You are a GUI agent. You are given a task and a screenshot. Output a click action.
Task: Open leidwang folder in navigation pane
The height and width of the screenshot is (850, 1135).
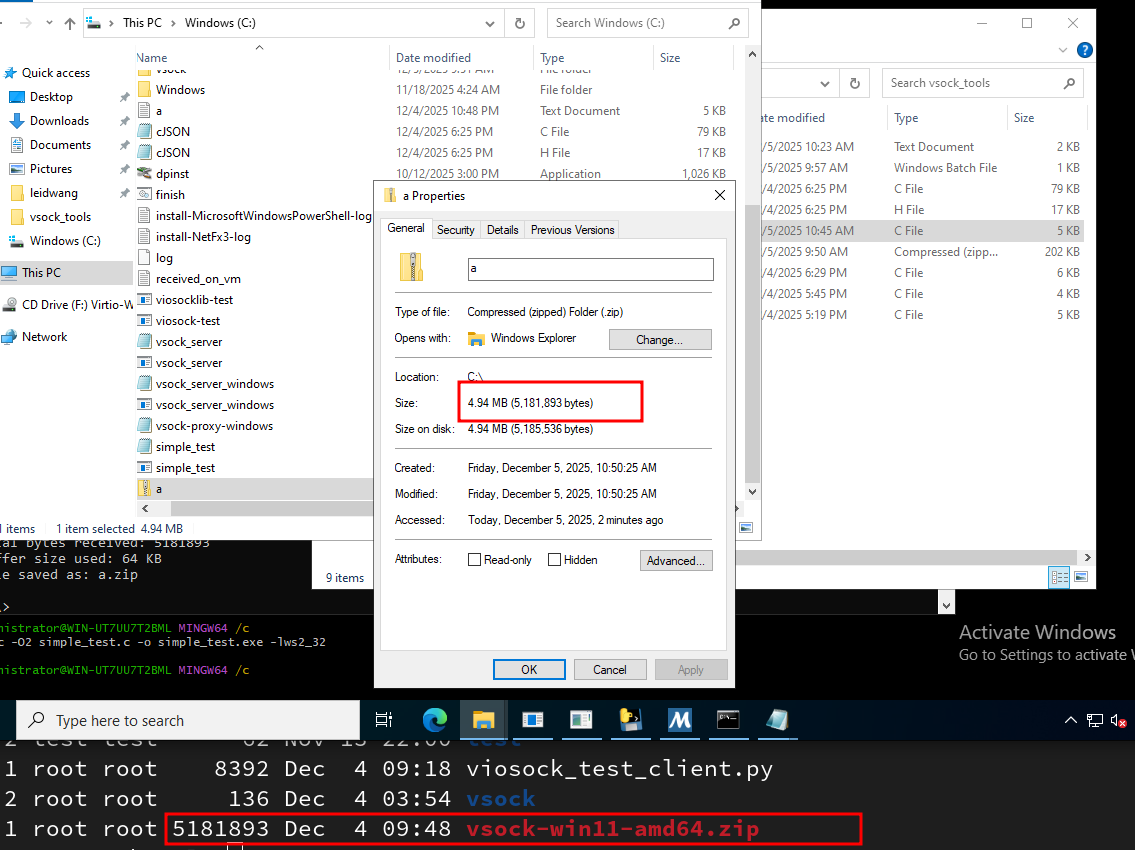(54, 193)
